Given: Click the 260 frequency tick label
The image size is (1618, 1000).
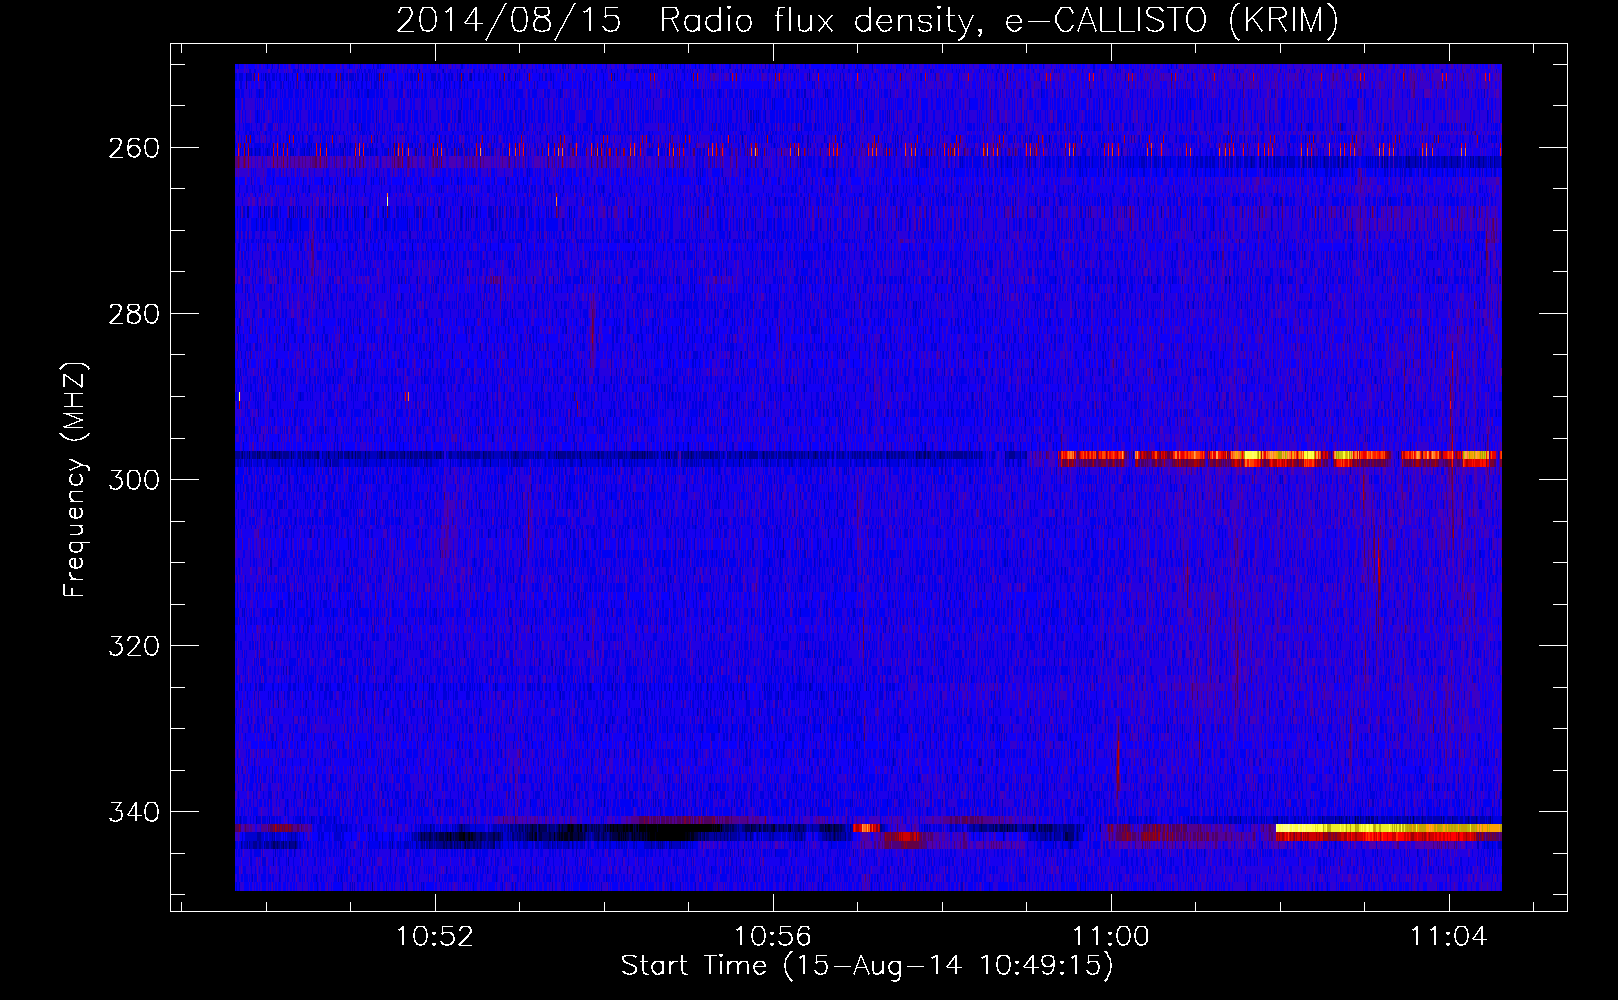Looking at the screenshot, I should [x=134, y=148].
